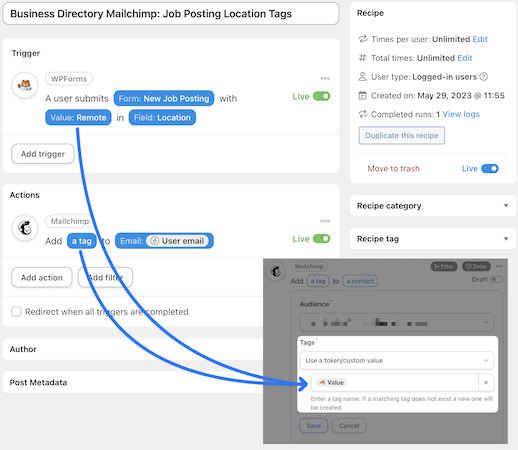Click the Value: Remote token

click(78, 117)
